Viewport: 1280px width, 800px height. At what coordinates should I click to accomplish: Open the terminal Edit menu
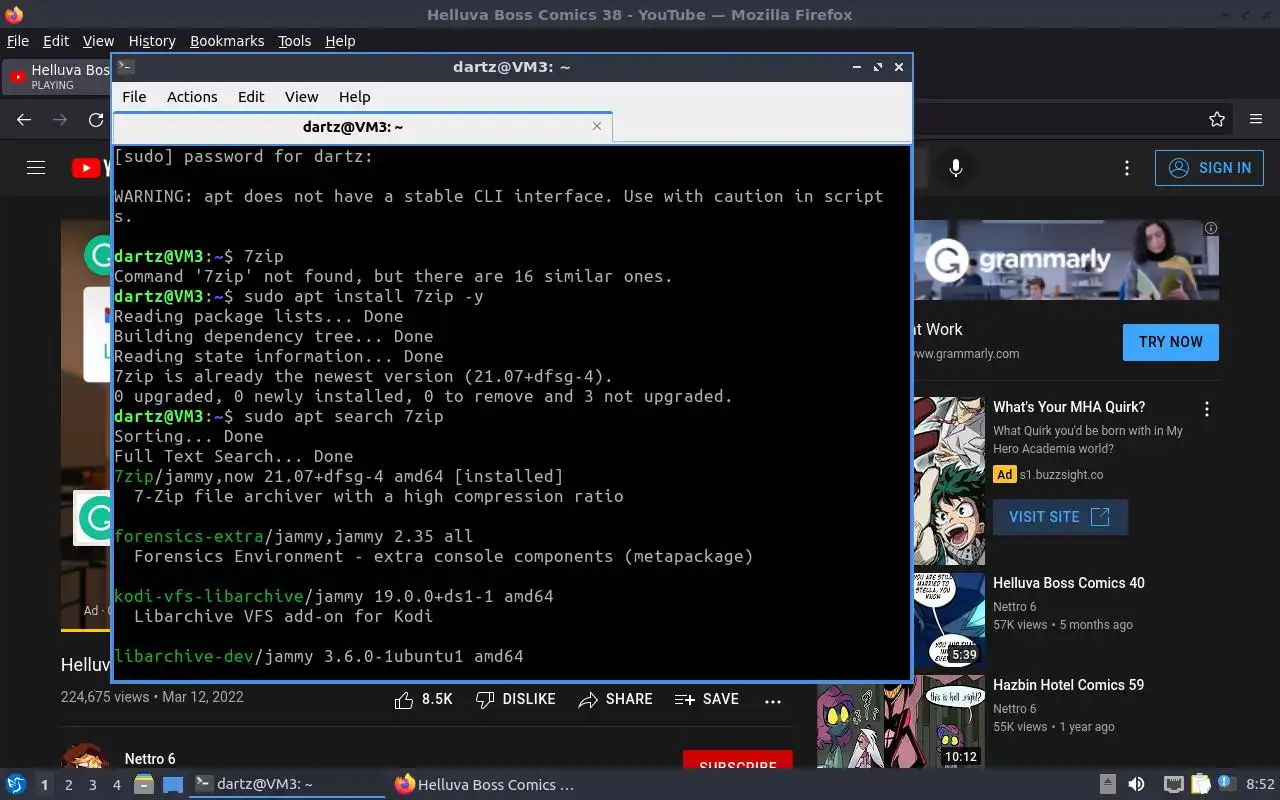click(x=251, y=97)
